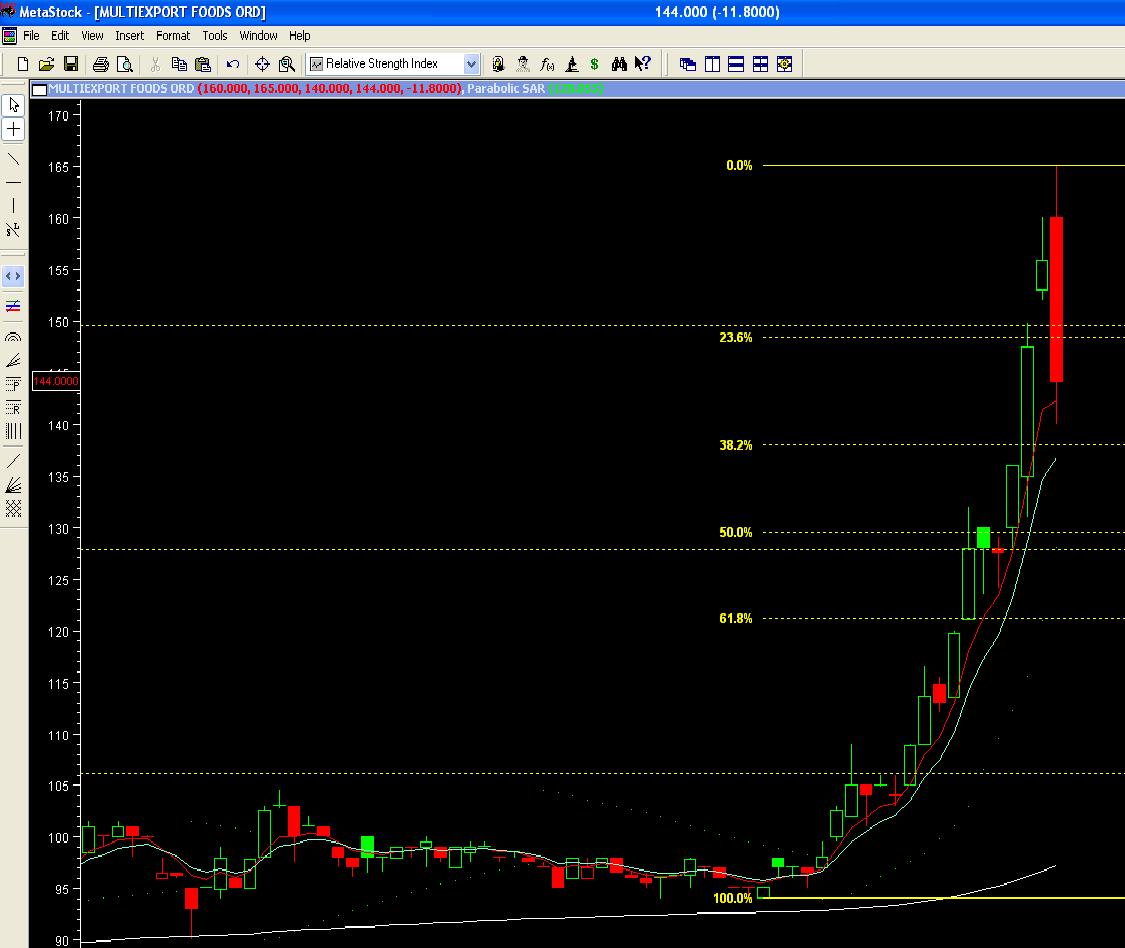
Task: Open the File menu
Action: 31,36
